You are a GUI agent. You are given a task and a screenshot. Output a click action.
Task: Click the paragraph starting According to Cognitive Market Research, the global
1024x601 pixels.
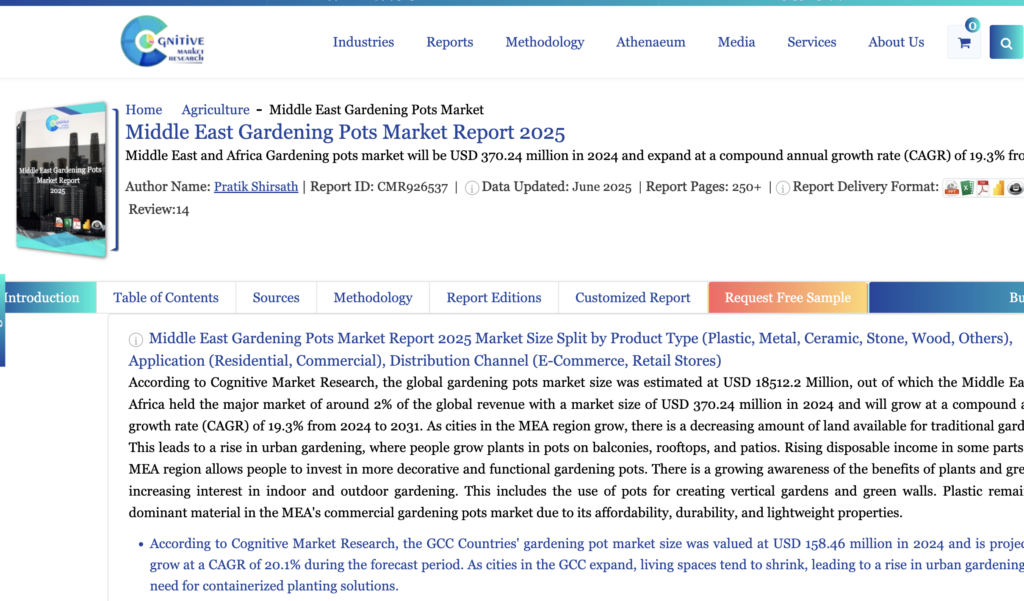576,447
